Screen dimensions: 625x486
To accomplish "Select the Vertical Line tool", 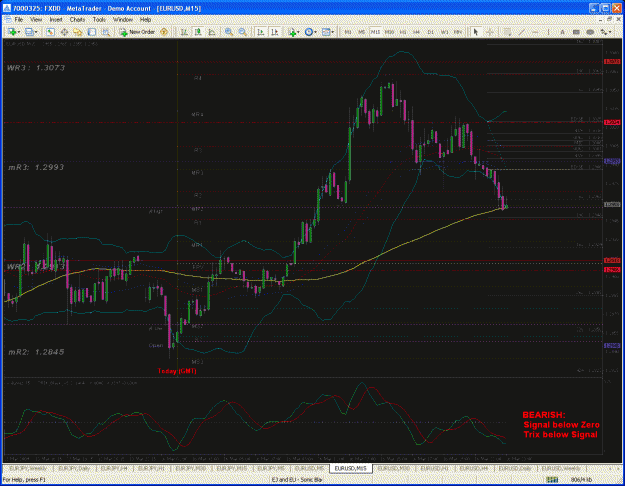I will (x=548, y=32).
